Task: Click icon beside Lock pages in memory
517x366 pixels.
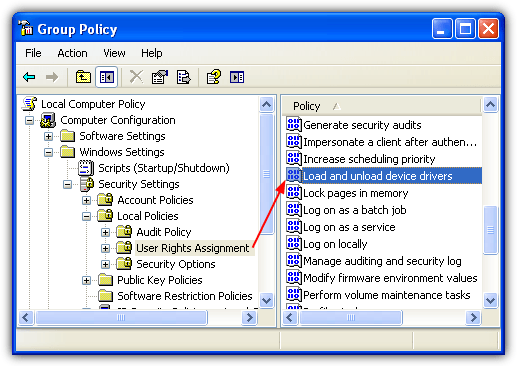Action: click(294, 192)
